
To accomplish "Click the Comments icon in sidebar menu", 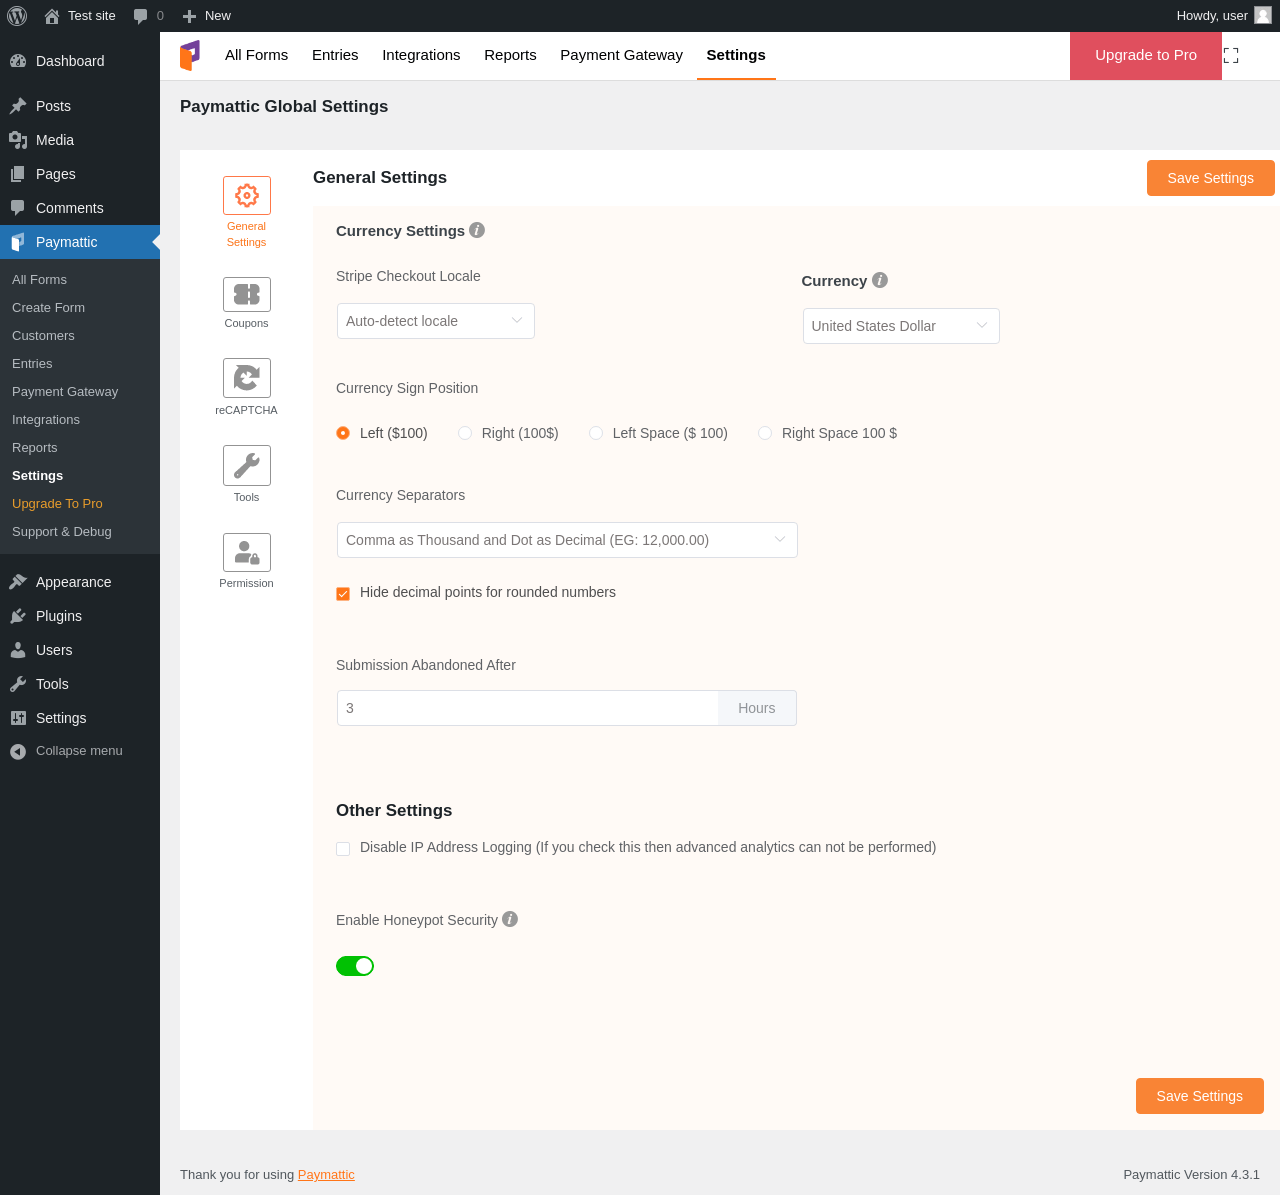I will tap(18, 208).
